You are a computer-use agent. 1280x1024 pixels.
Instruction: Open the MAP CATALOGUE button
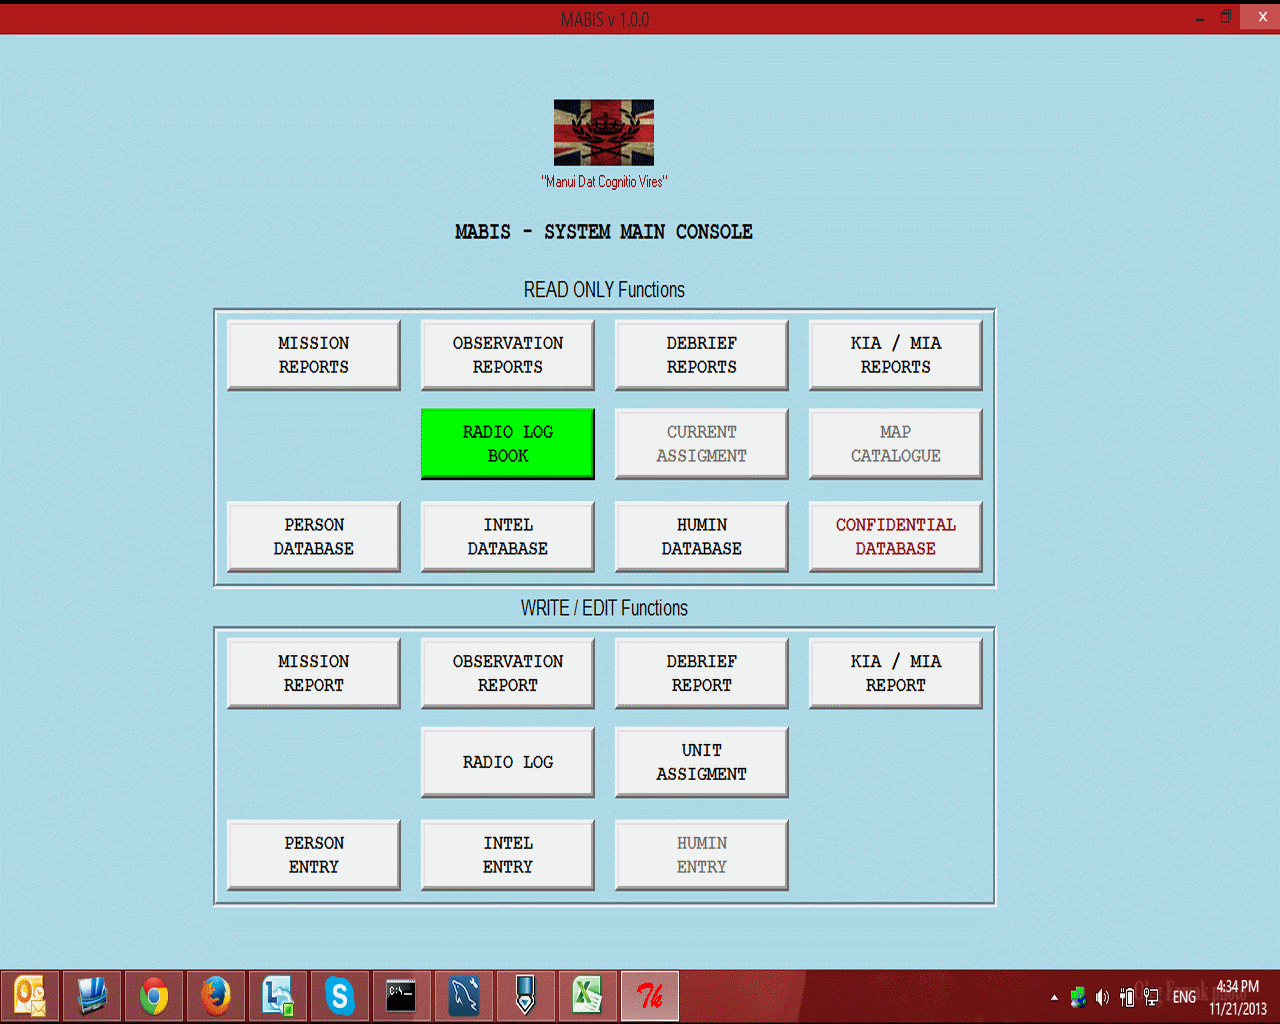[896, 444]
